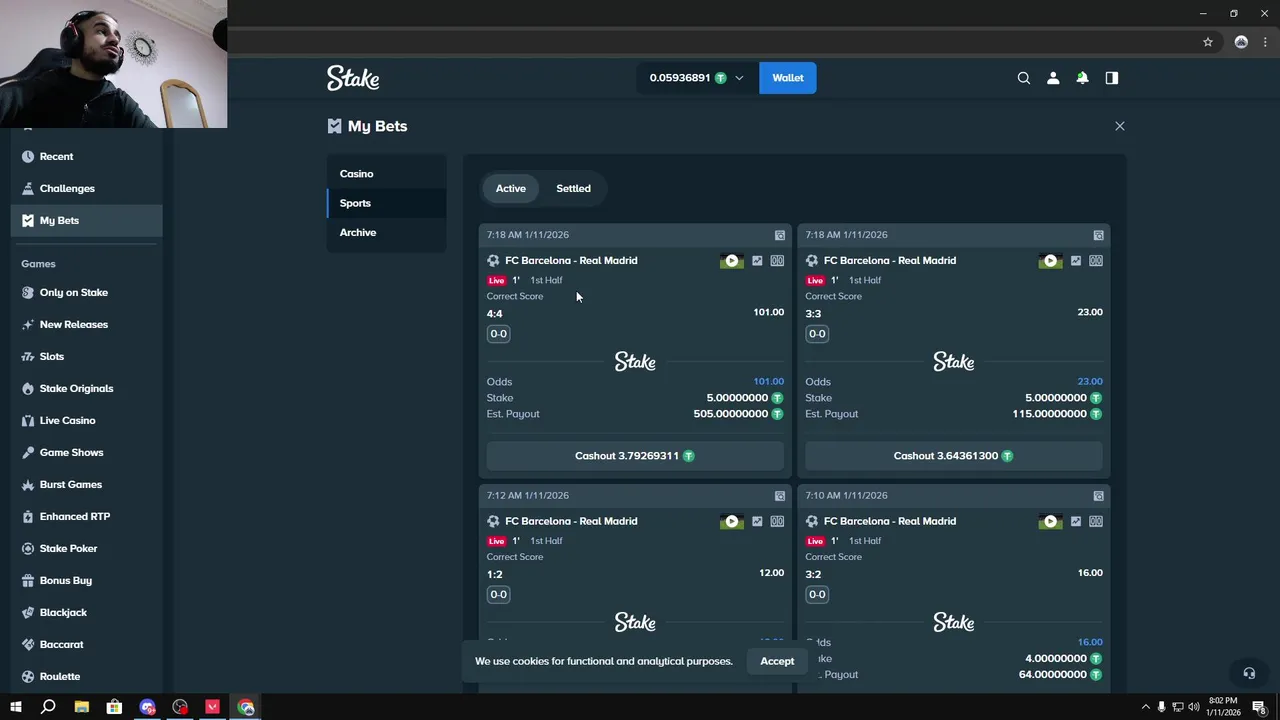
Task: Open scoreboard icon on 4:4 bet card
Action: coord(777,261)
